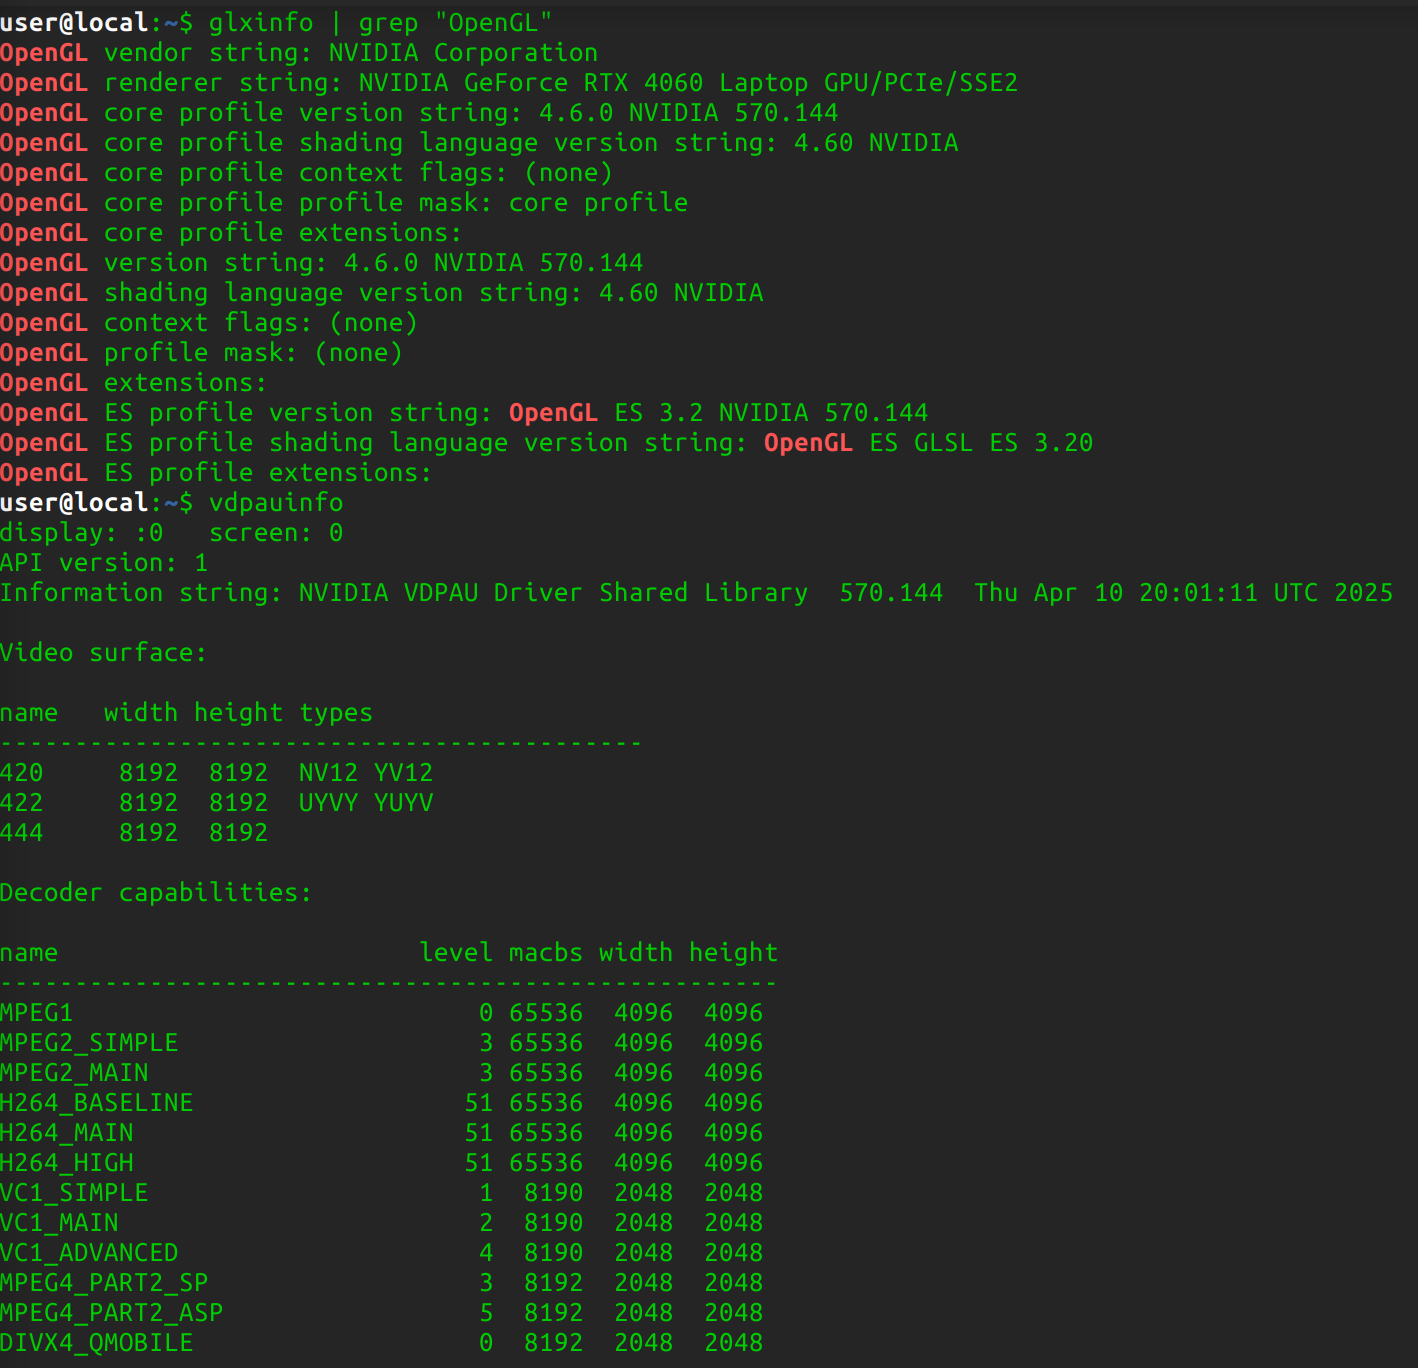Click the "H264_HIGH" decoder name
This screenshot has width=1418, height=1368.
click(x=67, y=1163)
